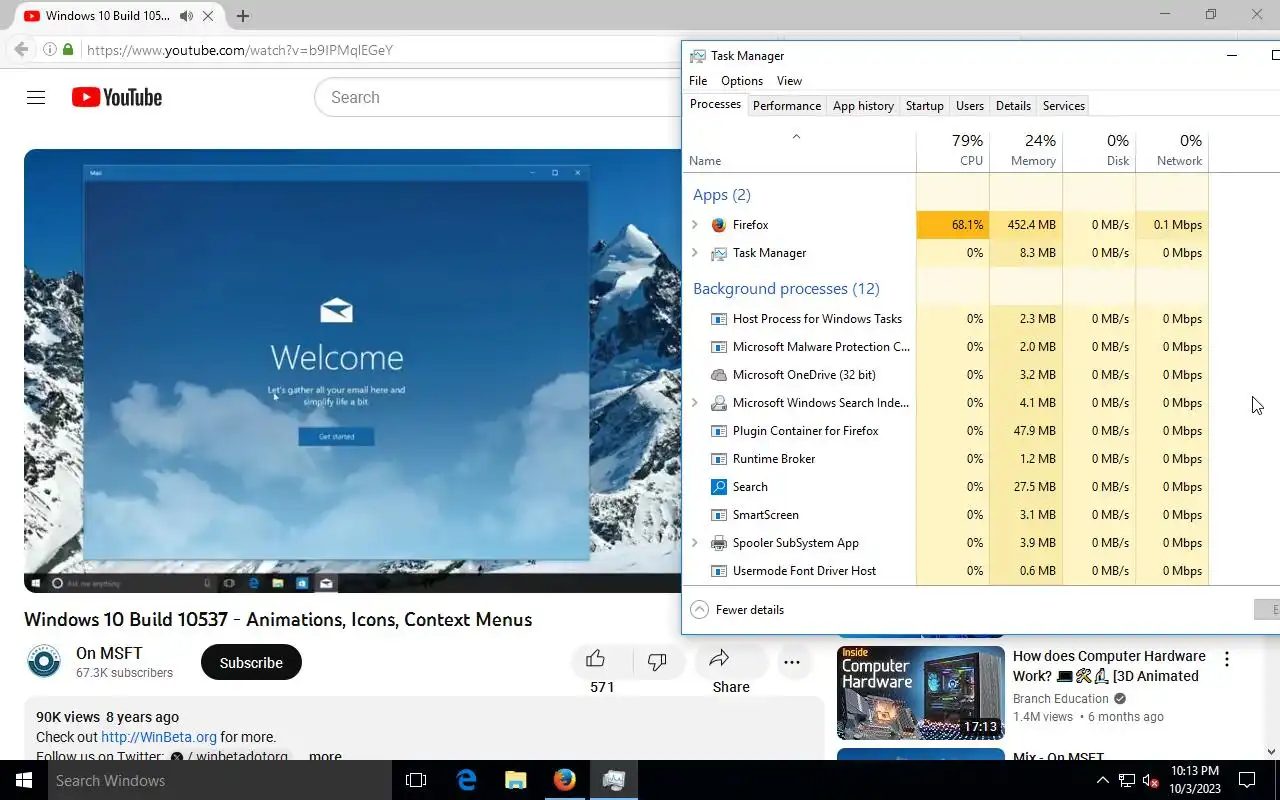Screen dimensions: 1280x800
Task: Expand Spooler SubSystem App entry
Action: pos(695,543)
